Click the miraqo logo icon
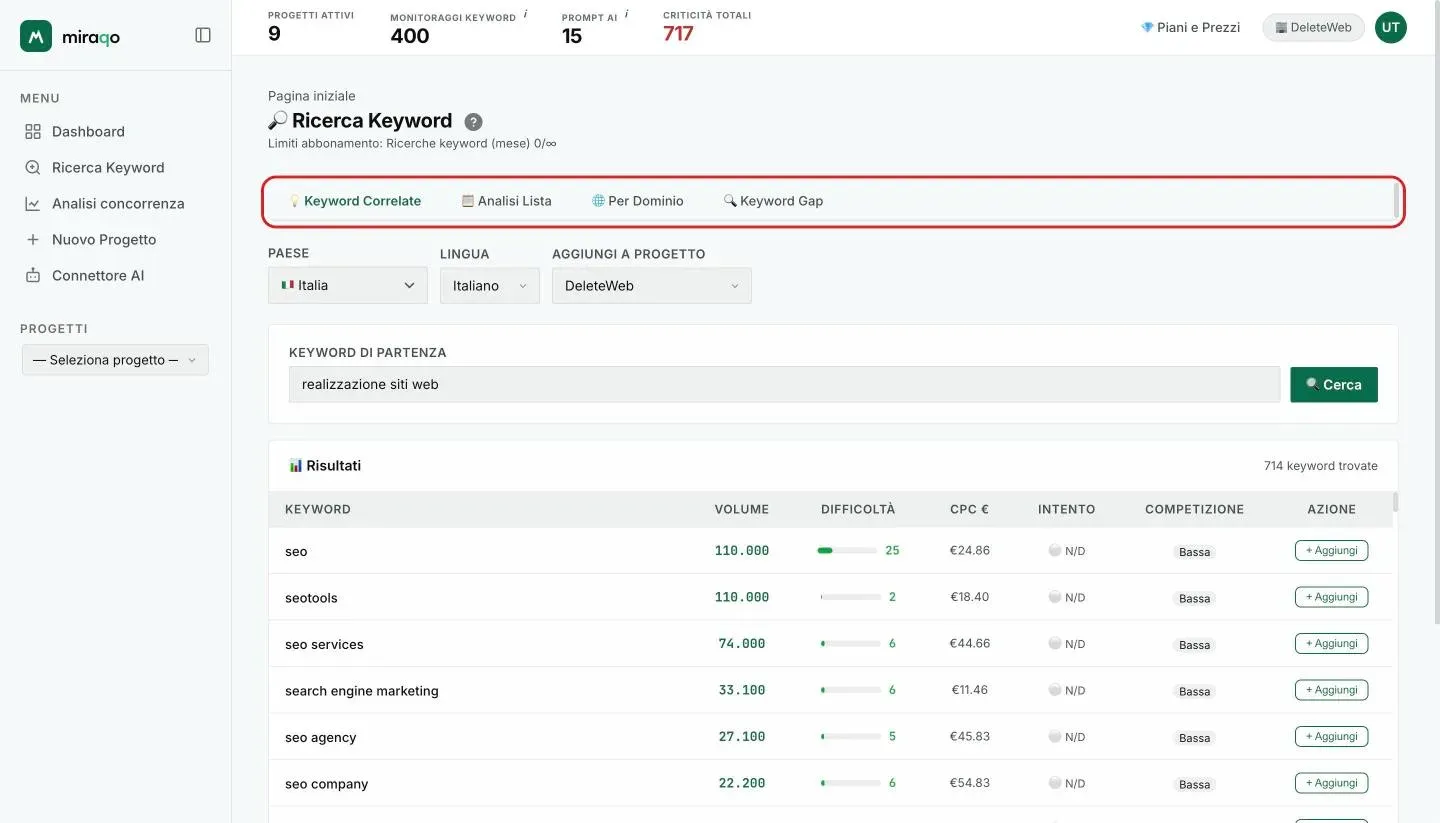The width and height of the screenshot is (1440, 823). click(36, 36)
